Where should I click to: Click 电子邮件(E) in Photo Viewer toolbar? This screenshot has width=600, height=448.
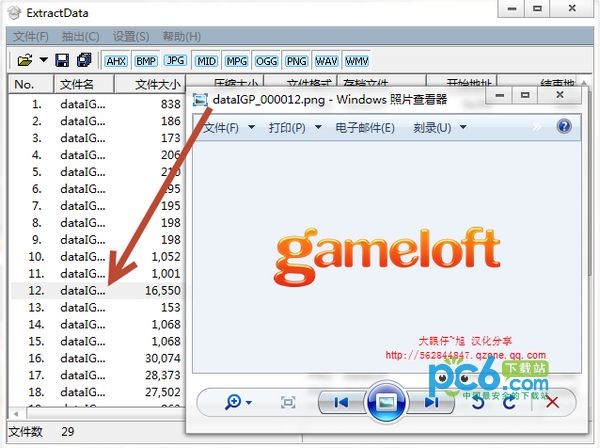tap(365, 127)
